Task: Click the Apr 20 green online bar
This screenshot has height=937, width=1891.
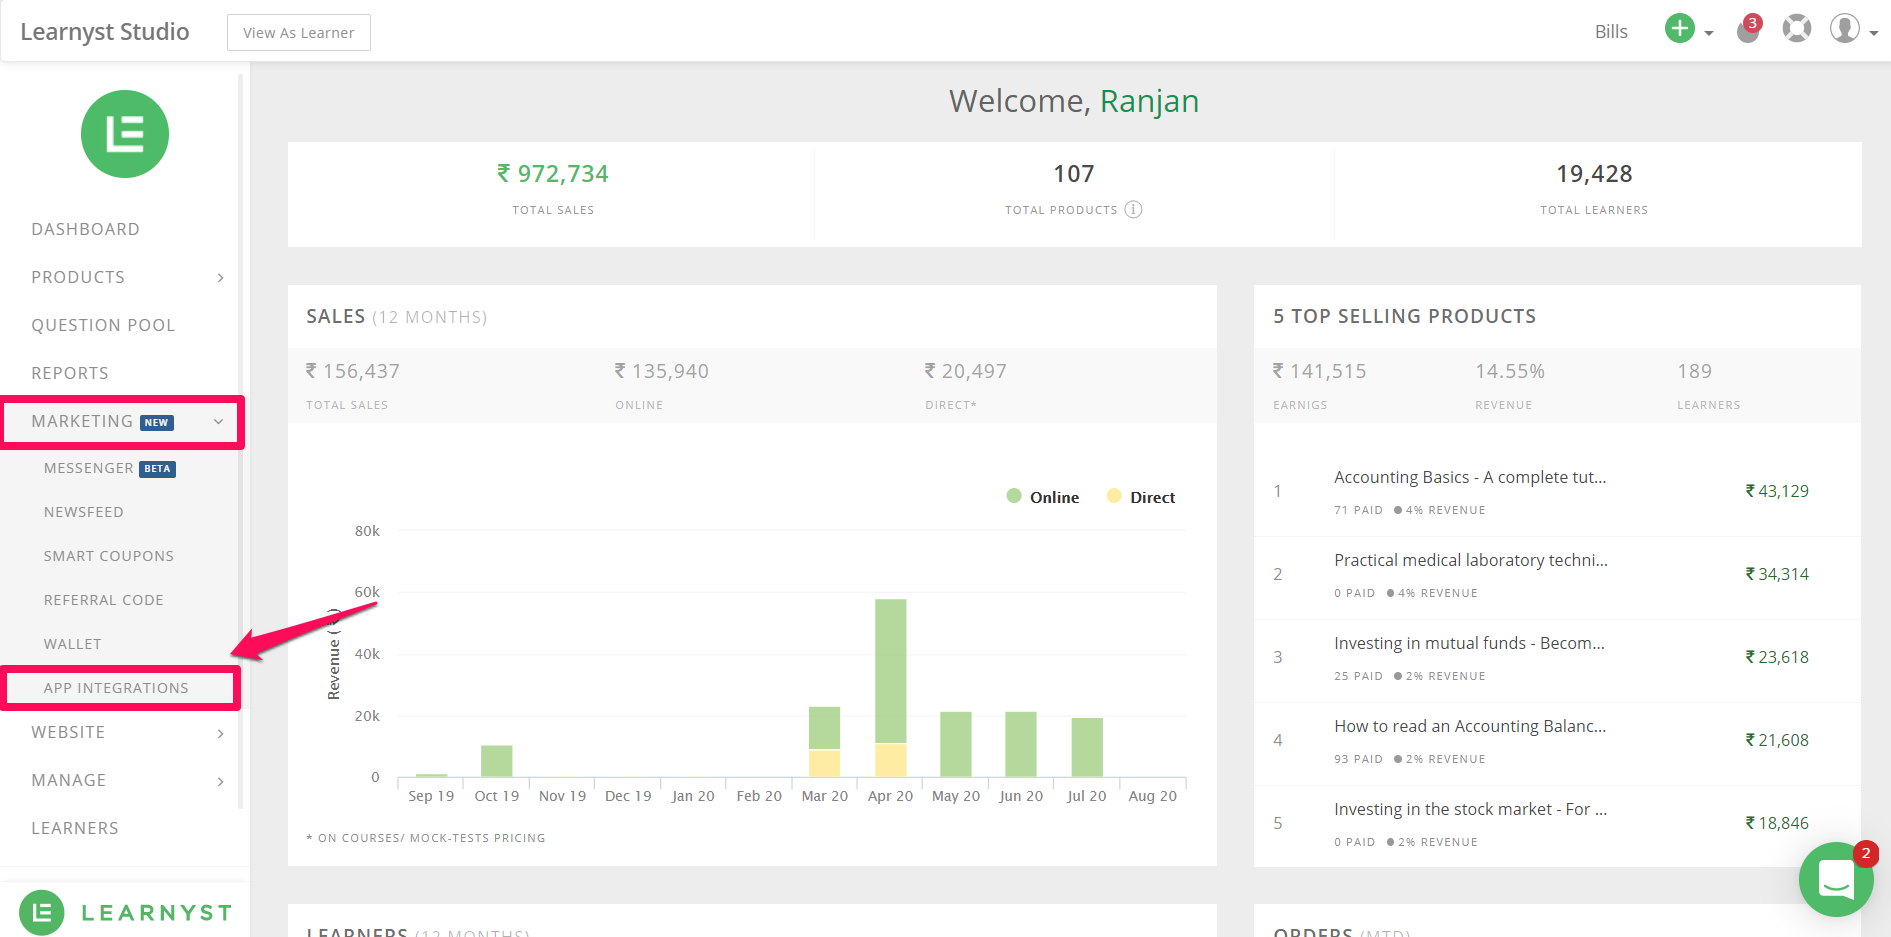Action: 890,671
